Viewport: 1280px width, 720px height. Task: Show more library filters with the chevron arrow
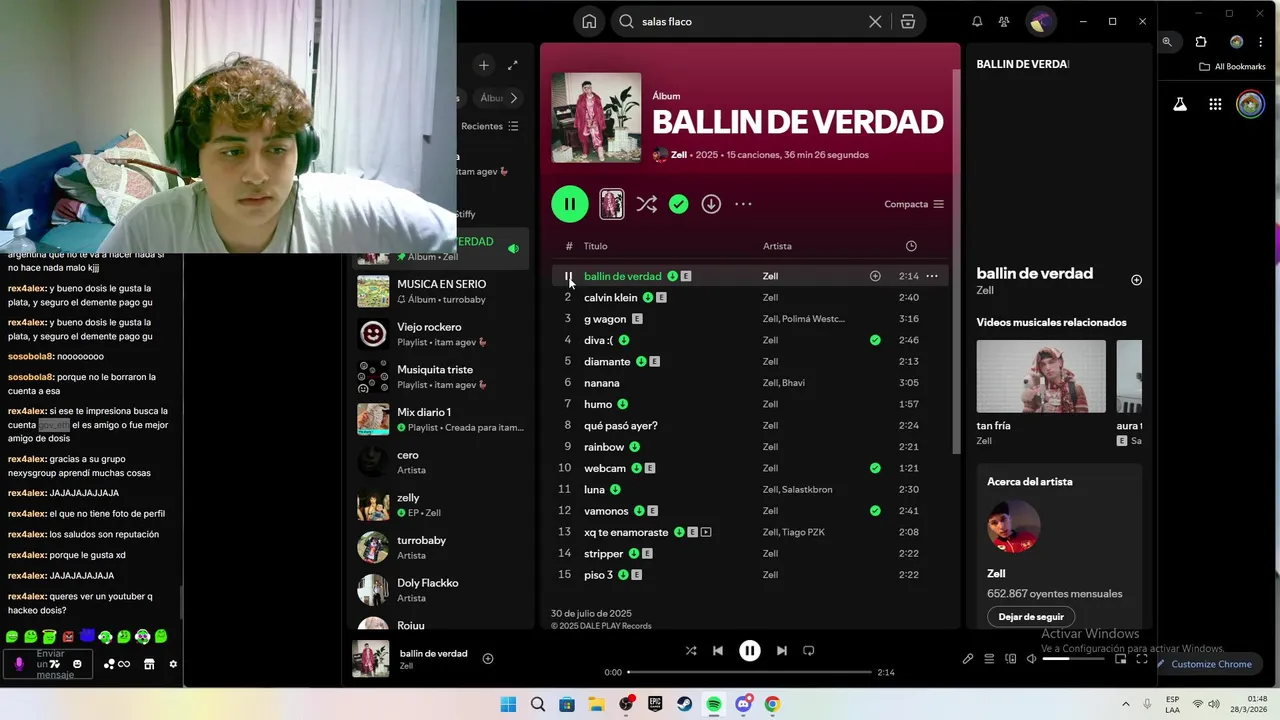pyautogui.click(x=514, y=98)
